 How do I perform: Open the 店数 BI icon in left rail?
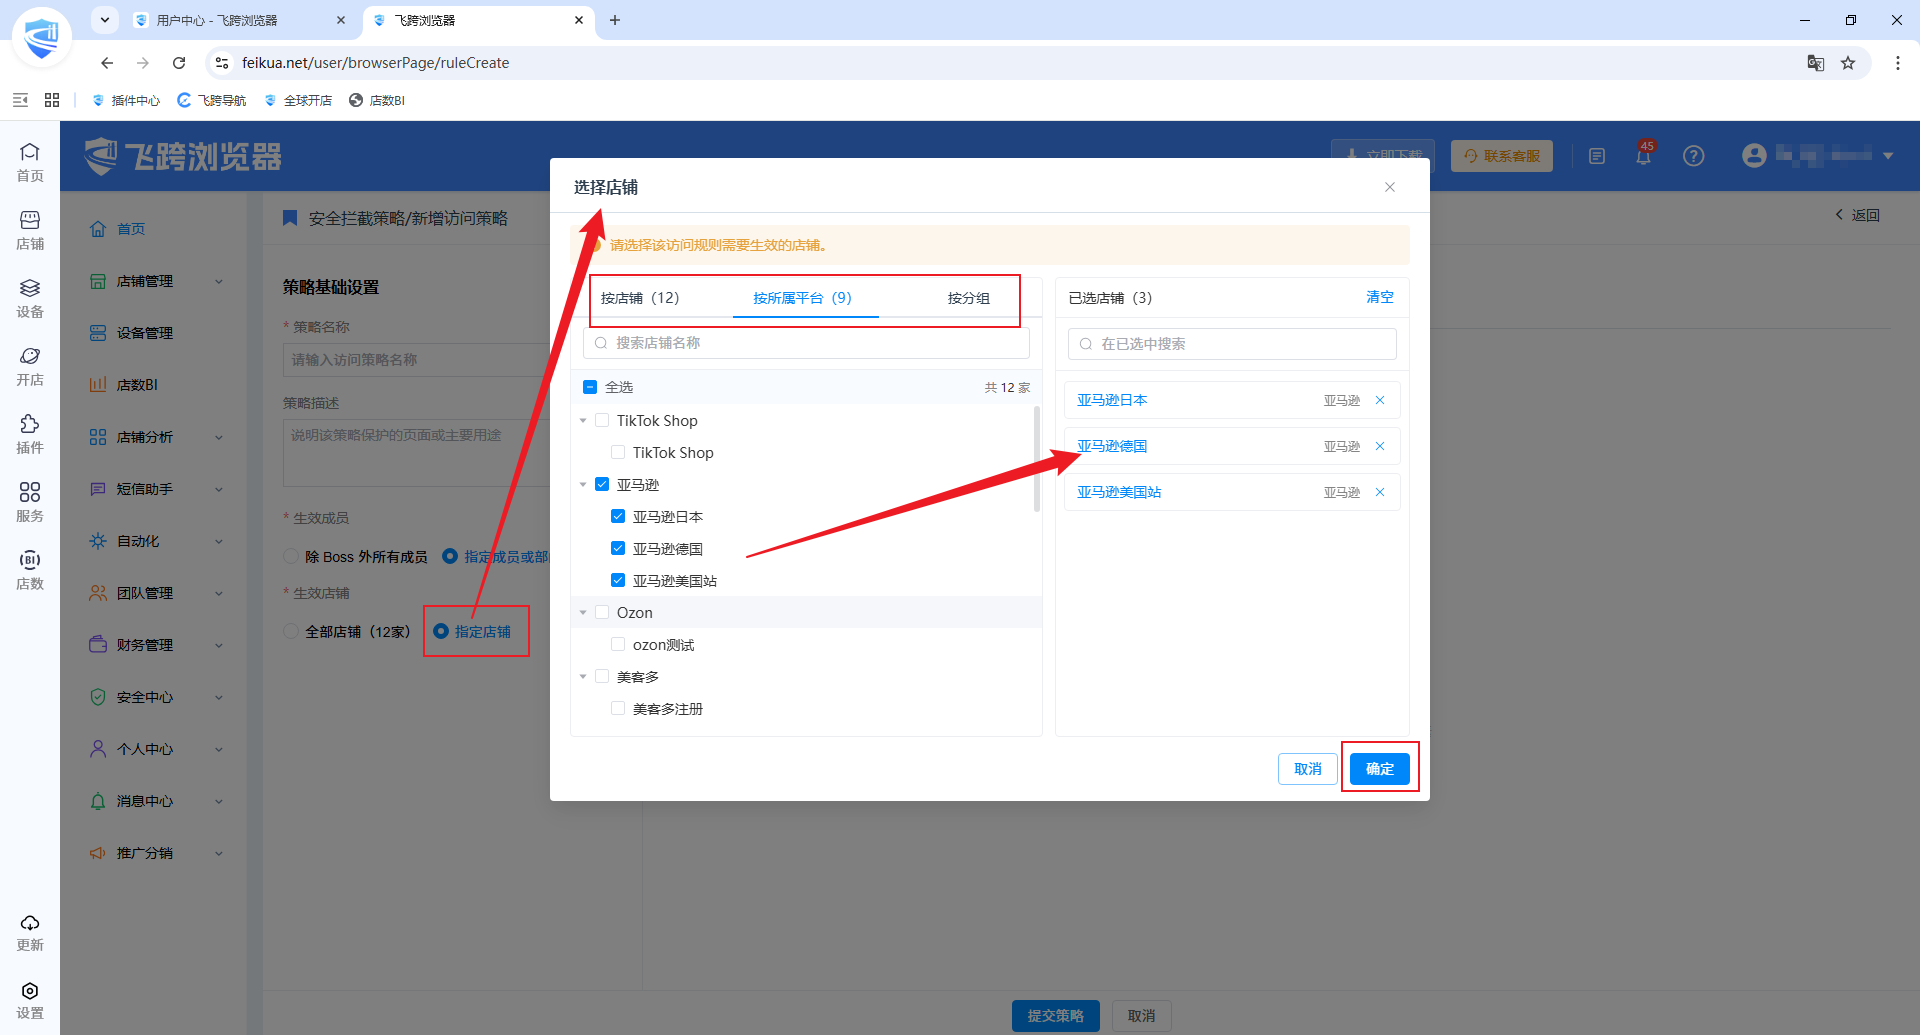tap(30, 570)
